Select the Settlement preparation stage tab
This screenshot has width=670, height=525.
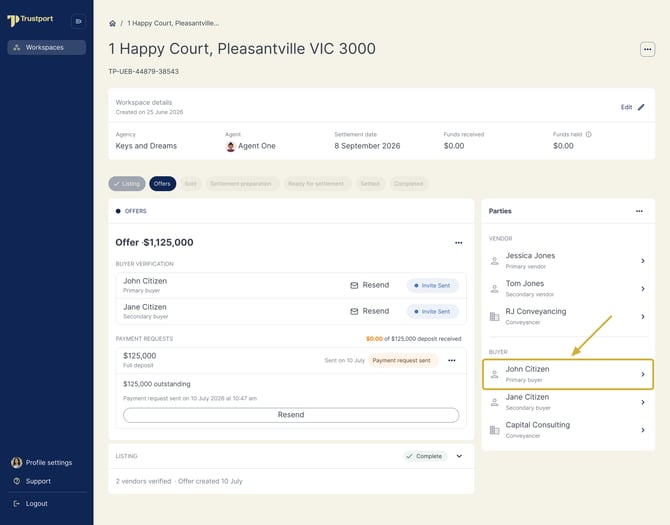241,184
